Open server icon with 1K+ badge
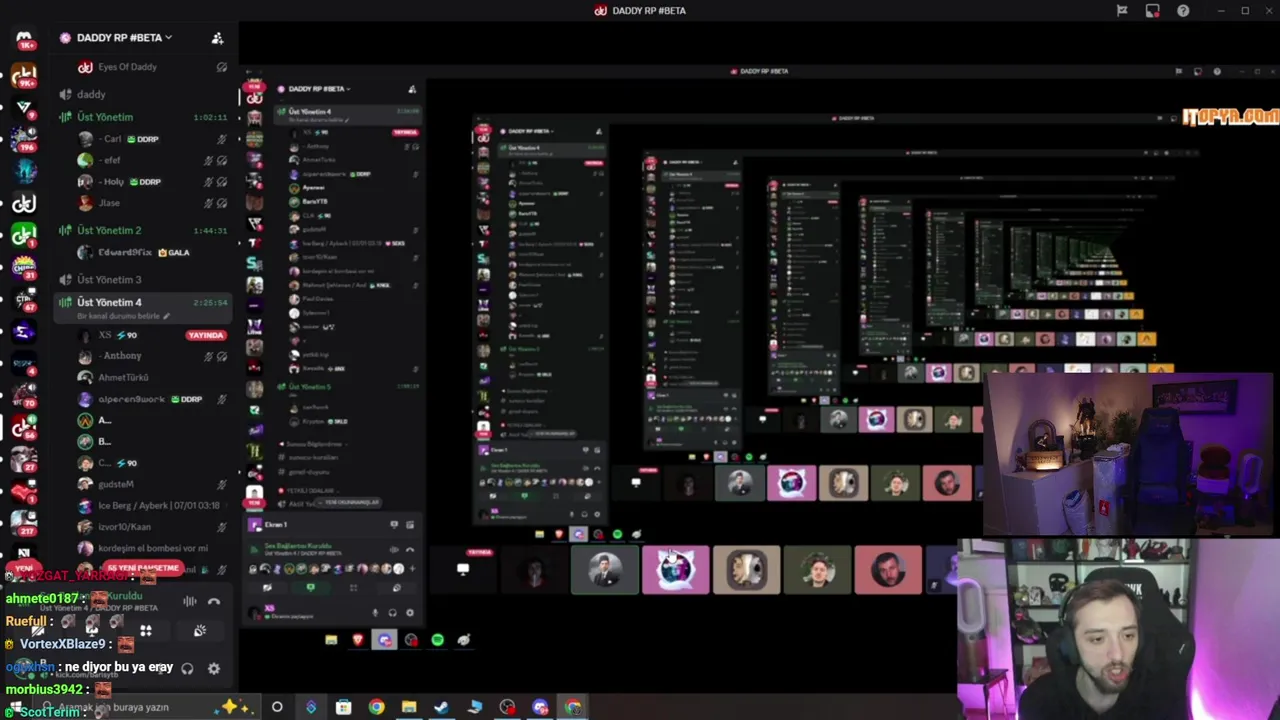 click(24, 41)
